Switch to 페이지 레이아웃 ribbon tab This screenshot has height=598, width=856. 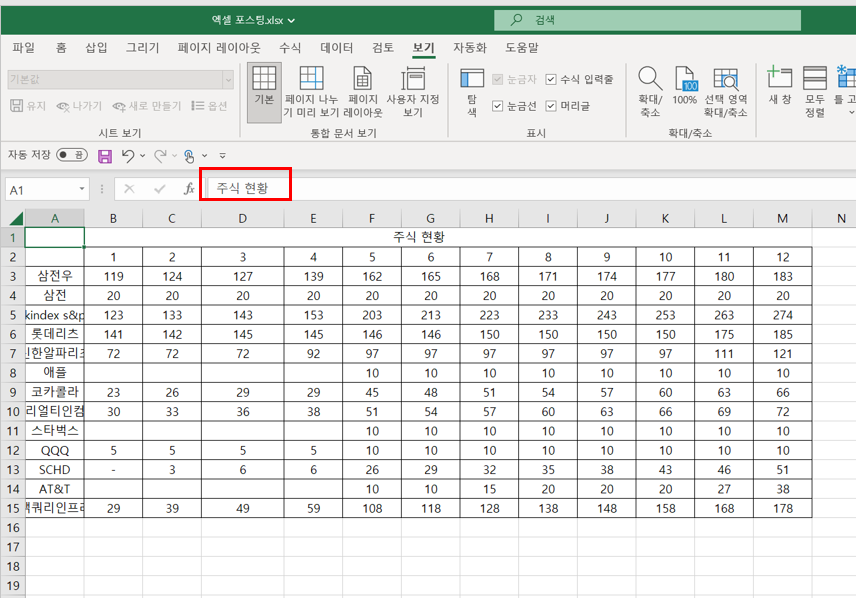219,48
